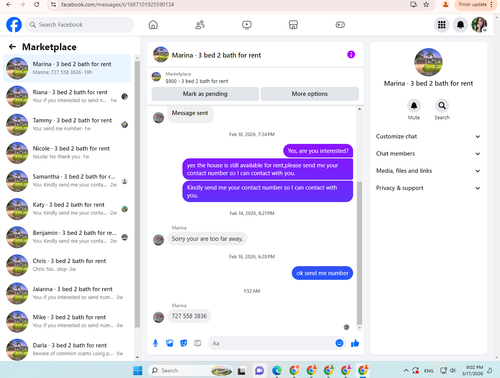Open the Friends icon in top navigation
The width and height of the screenshot is (500, 378).
(200, 25)
